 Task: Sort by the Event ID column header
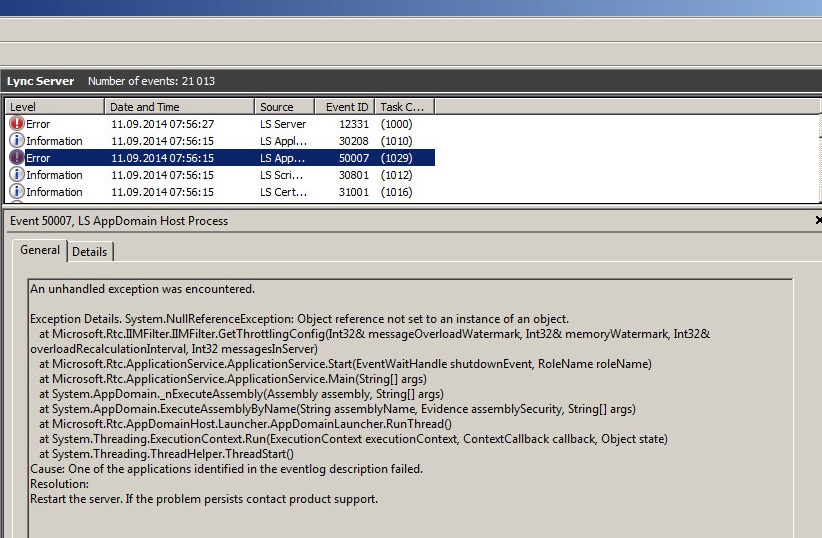tap(345, 107)
